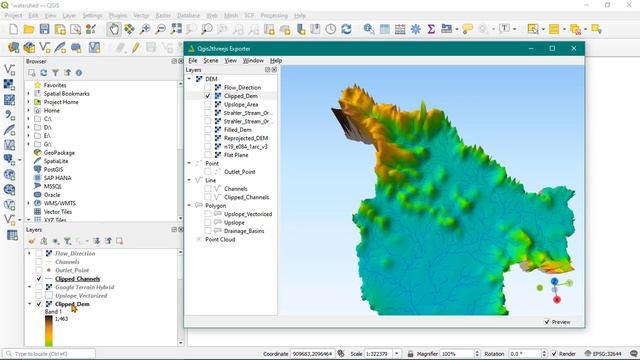The width and height of the screenshot is (640, 360).
Task: Click the Map Tips speech bubble icon
Action: [467, 29]
